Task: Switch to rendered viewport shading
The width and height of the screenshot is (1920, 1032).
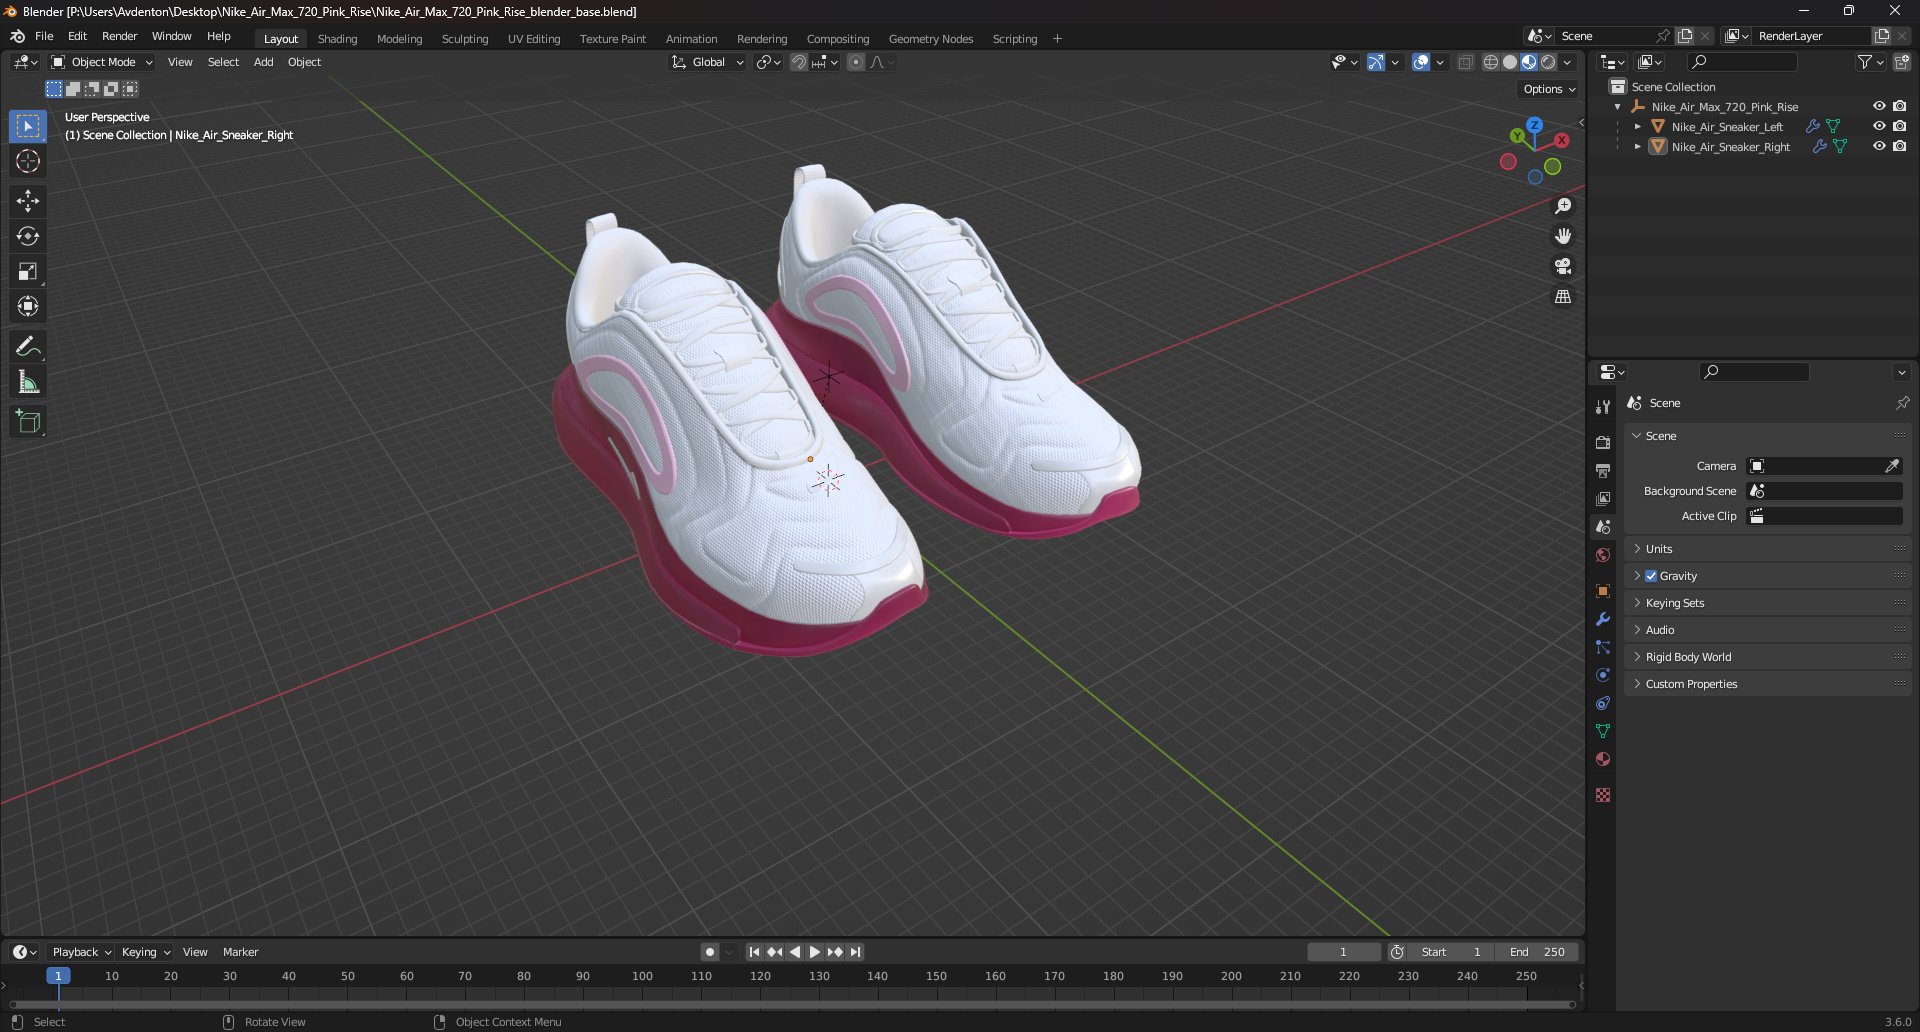Action: point(1548,62)
